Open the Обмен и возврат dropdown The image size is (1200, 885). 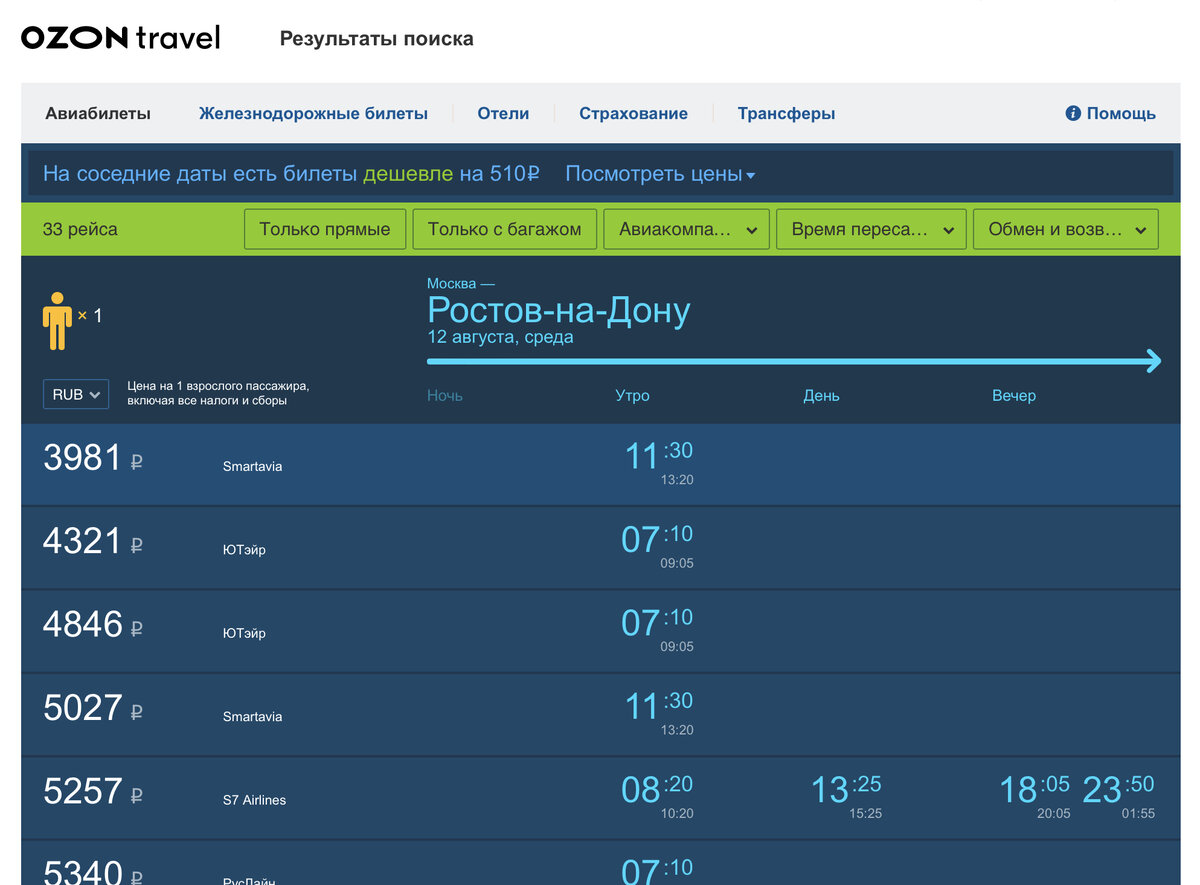[x=1066, y=229]
